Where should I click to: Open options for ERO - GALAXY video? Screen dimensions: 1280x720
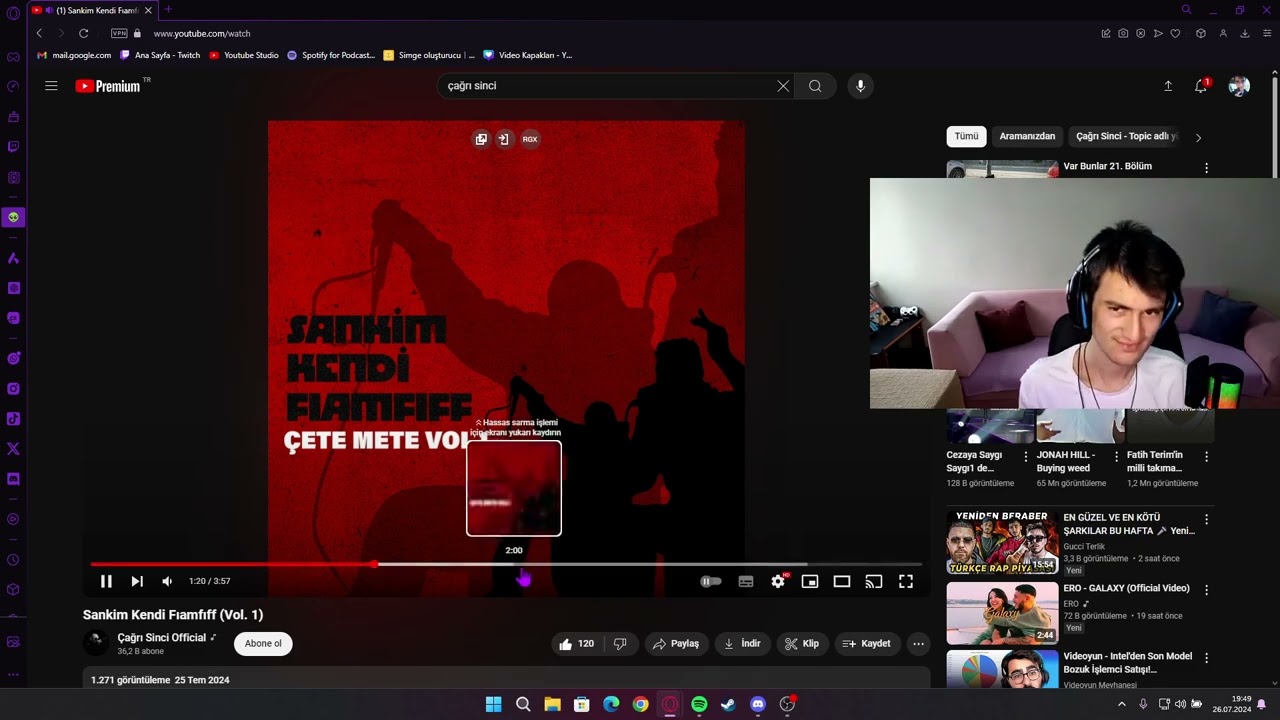coord(1206,590)
